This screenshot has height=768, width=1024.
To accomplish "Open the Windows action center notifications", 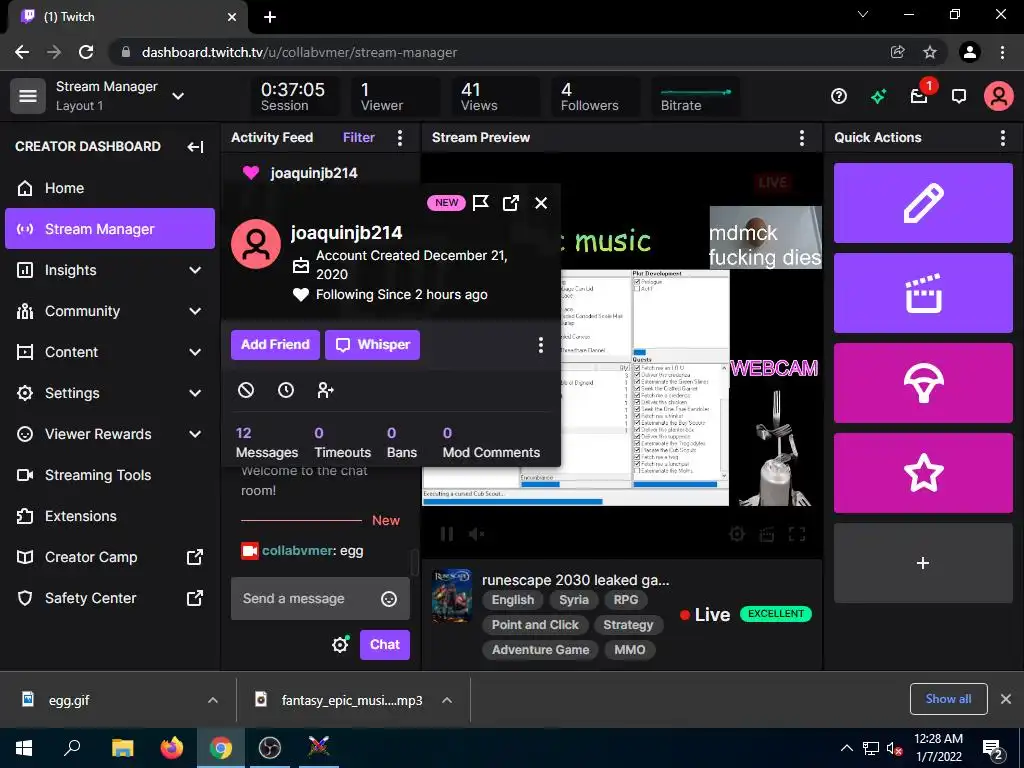I will (993, 750).
